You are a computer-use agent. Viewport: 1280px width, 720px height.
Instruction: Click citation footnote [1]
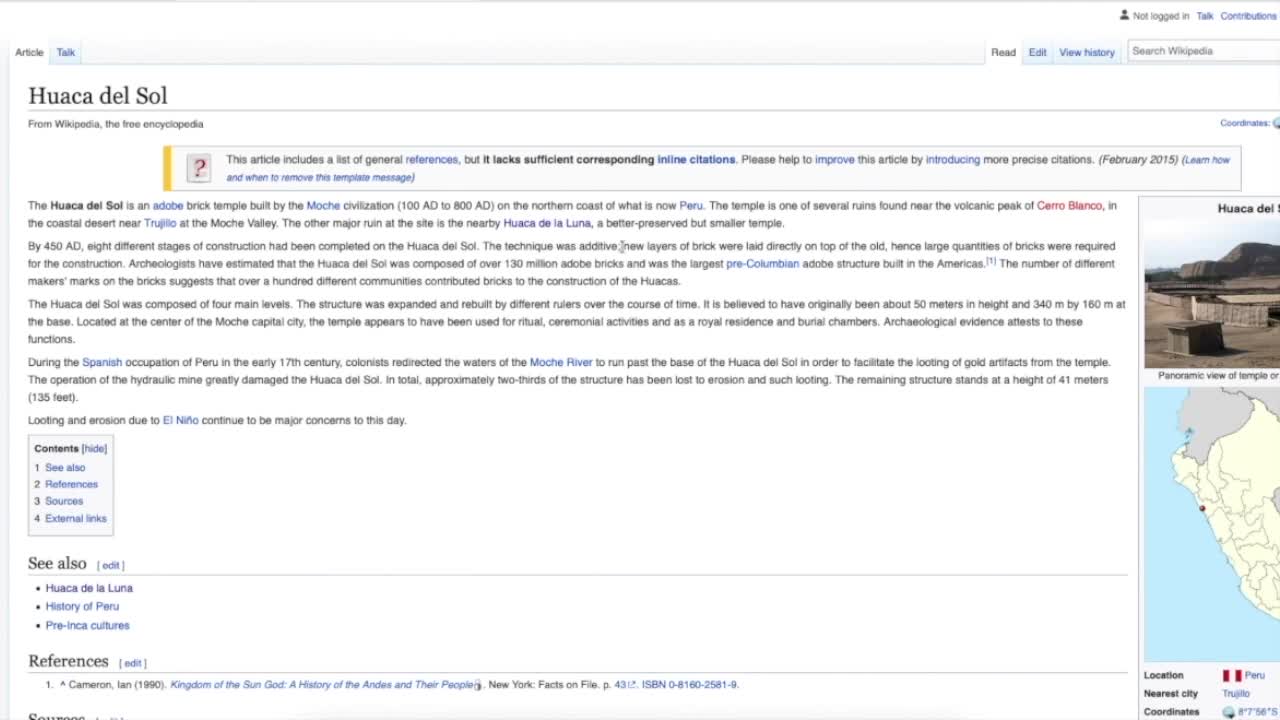991,261
